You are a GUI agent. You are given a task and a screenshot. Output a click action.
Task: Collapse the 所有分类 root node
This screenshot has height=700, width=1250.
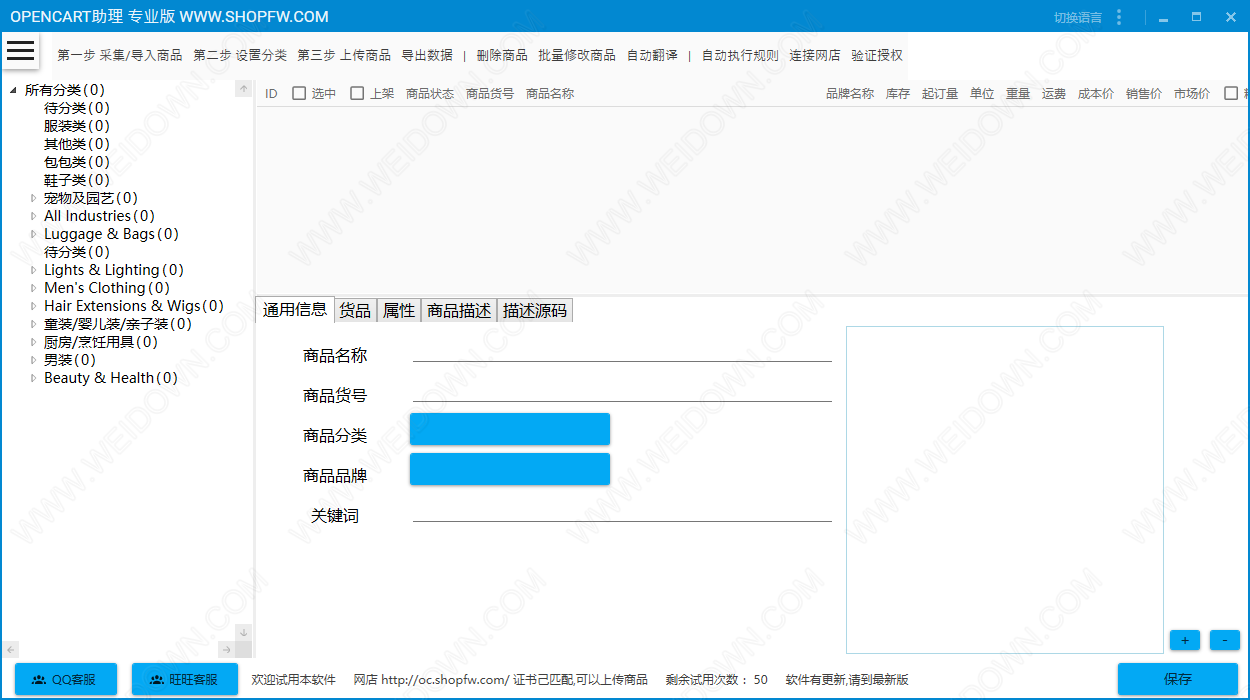tap(13, 90)
